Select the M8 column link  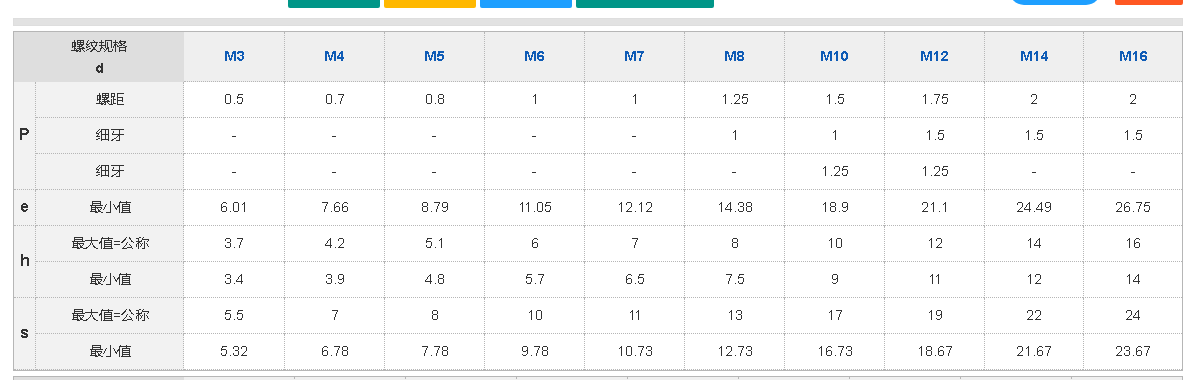pyautogui.click(x=734, y=56)
